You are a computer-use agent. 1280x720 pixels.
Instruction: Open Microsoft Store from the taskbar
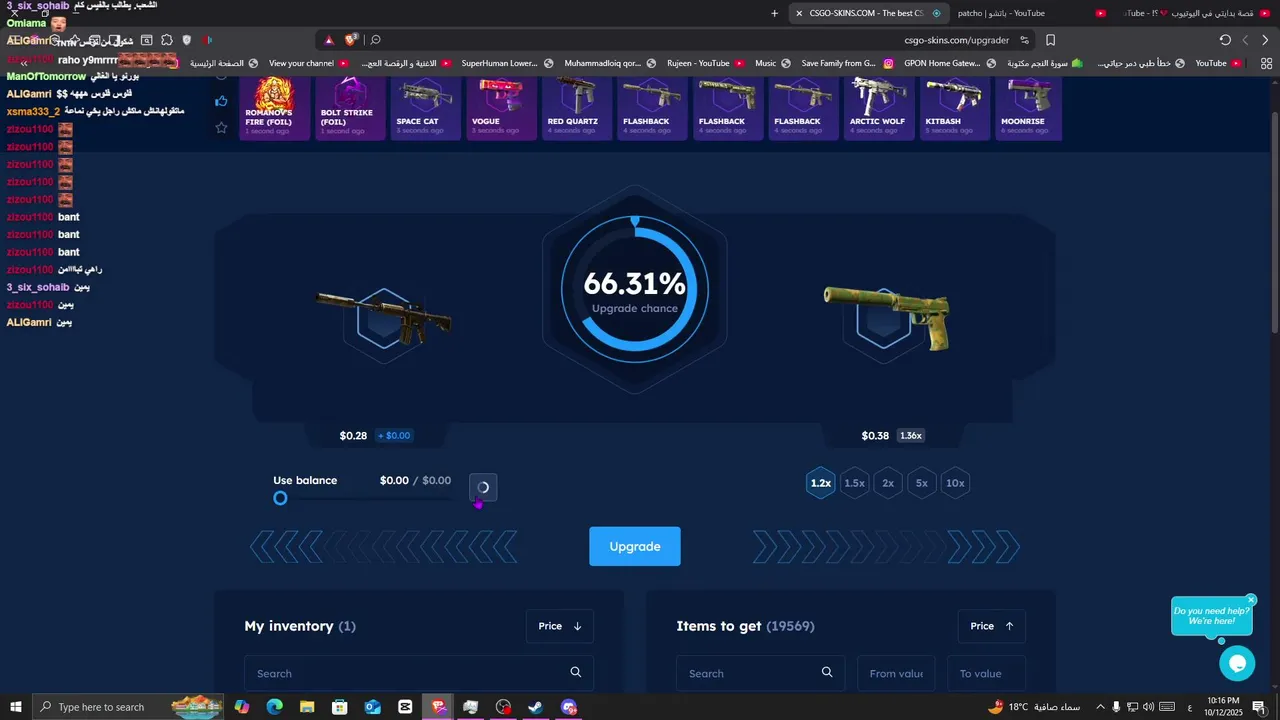tap(340, 707)
